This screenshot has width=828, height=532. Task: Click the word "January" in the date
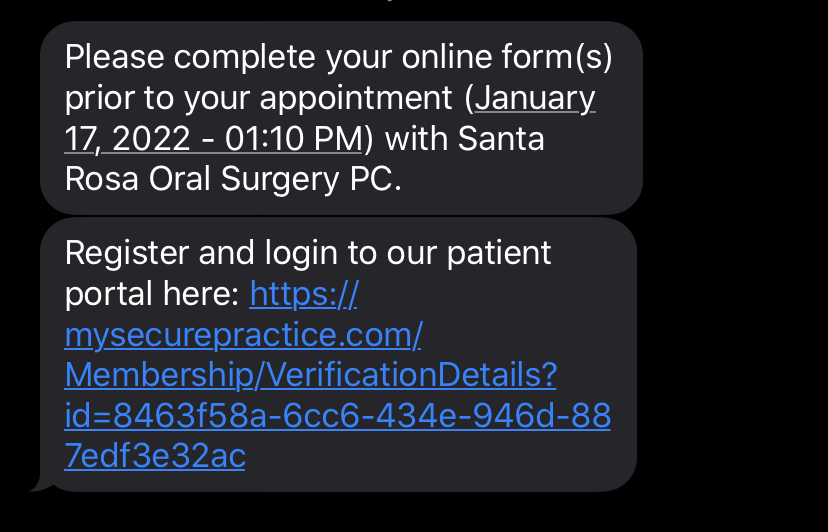[535, 99]
